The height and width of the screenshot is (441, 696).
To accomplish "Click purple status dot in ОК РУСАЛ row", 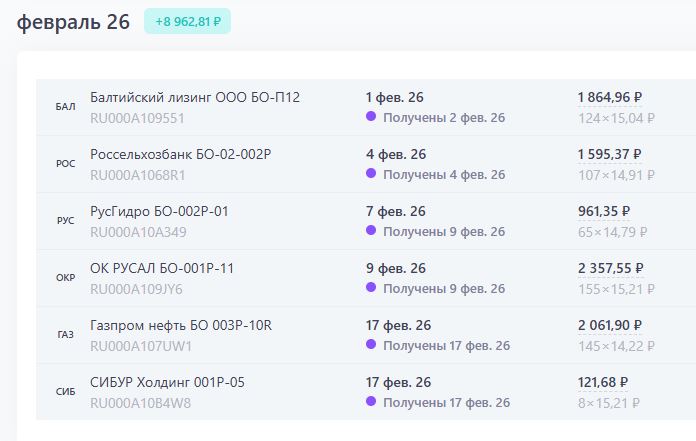I will point(371,287).
